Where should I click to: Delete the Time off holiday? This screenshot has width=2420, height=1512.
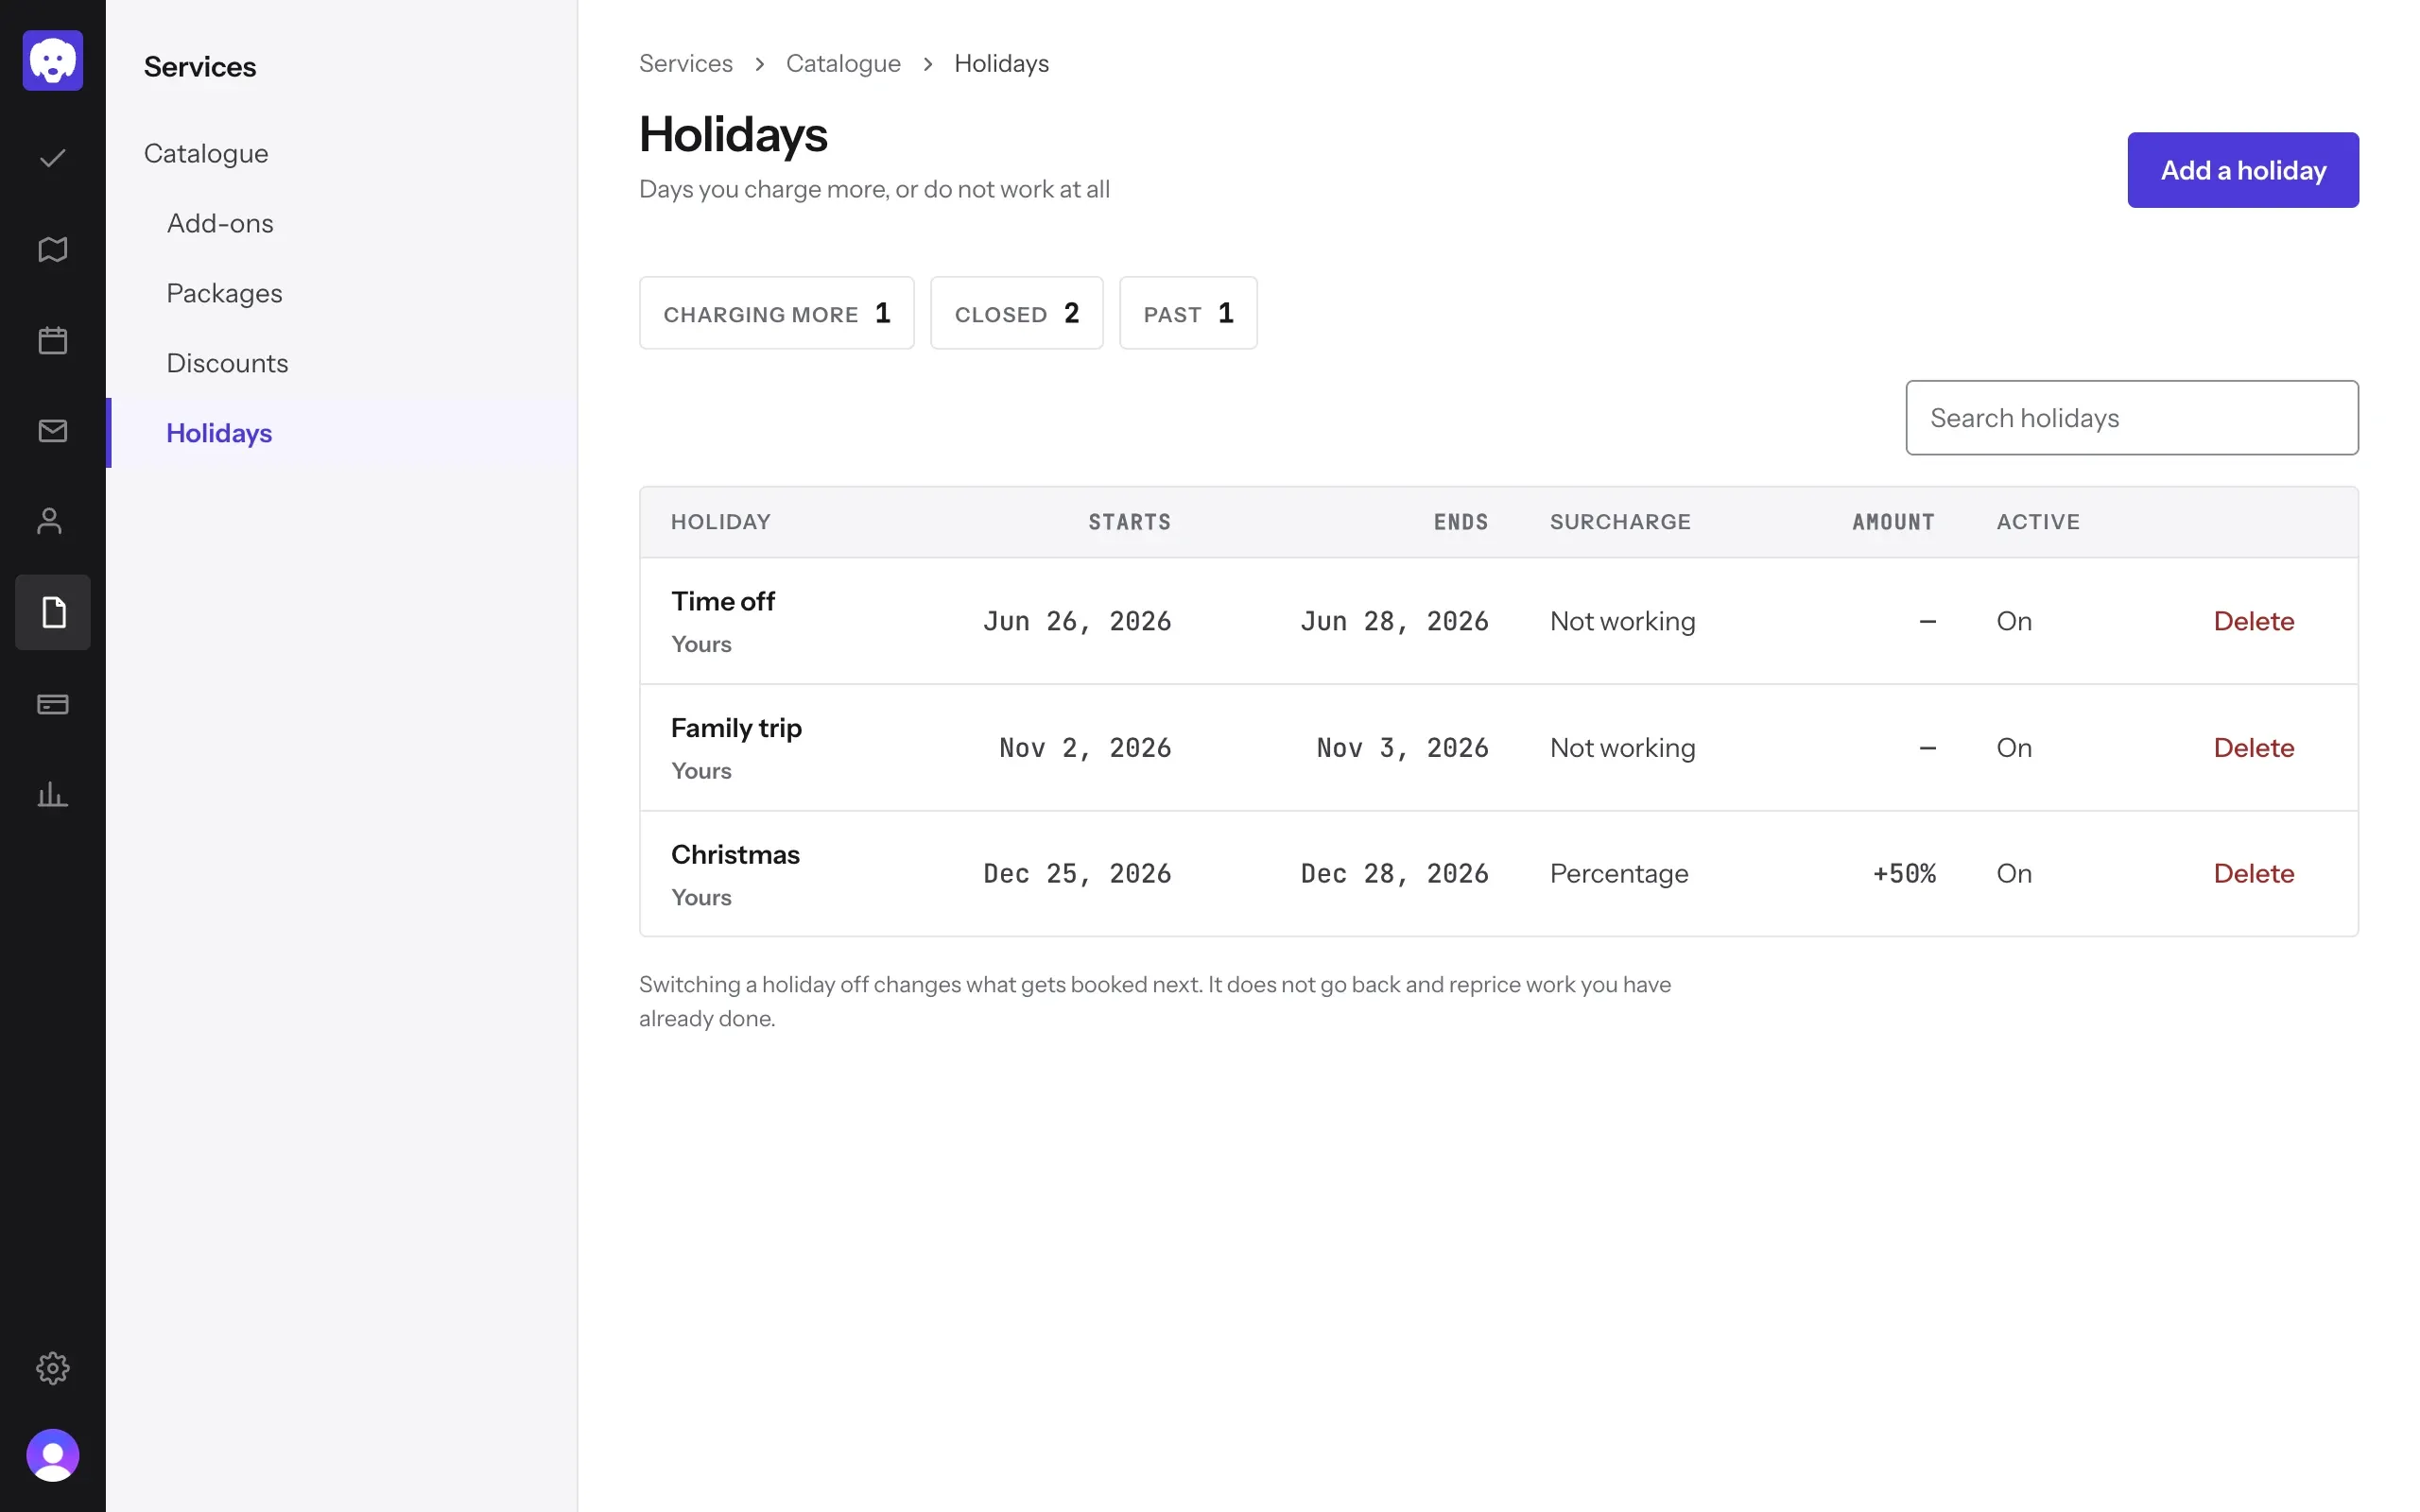point(2253,621)
